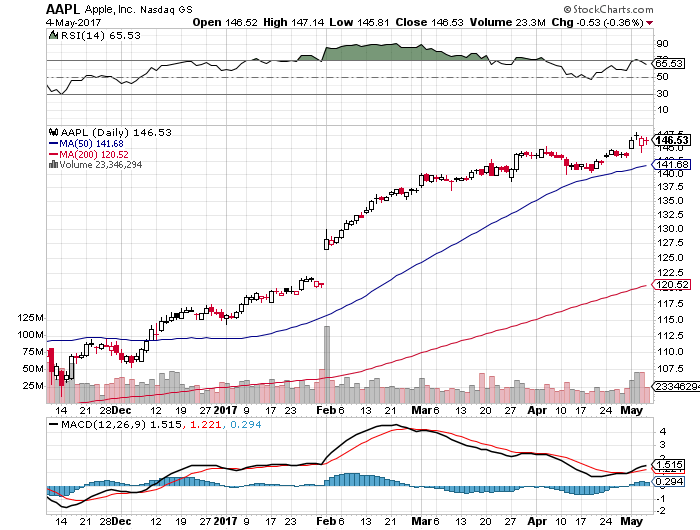This screenshot has width=700, height=530.
Task: Click the May label on the price chart date axis
Action: pyautogui.click(x=631, y=410)
